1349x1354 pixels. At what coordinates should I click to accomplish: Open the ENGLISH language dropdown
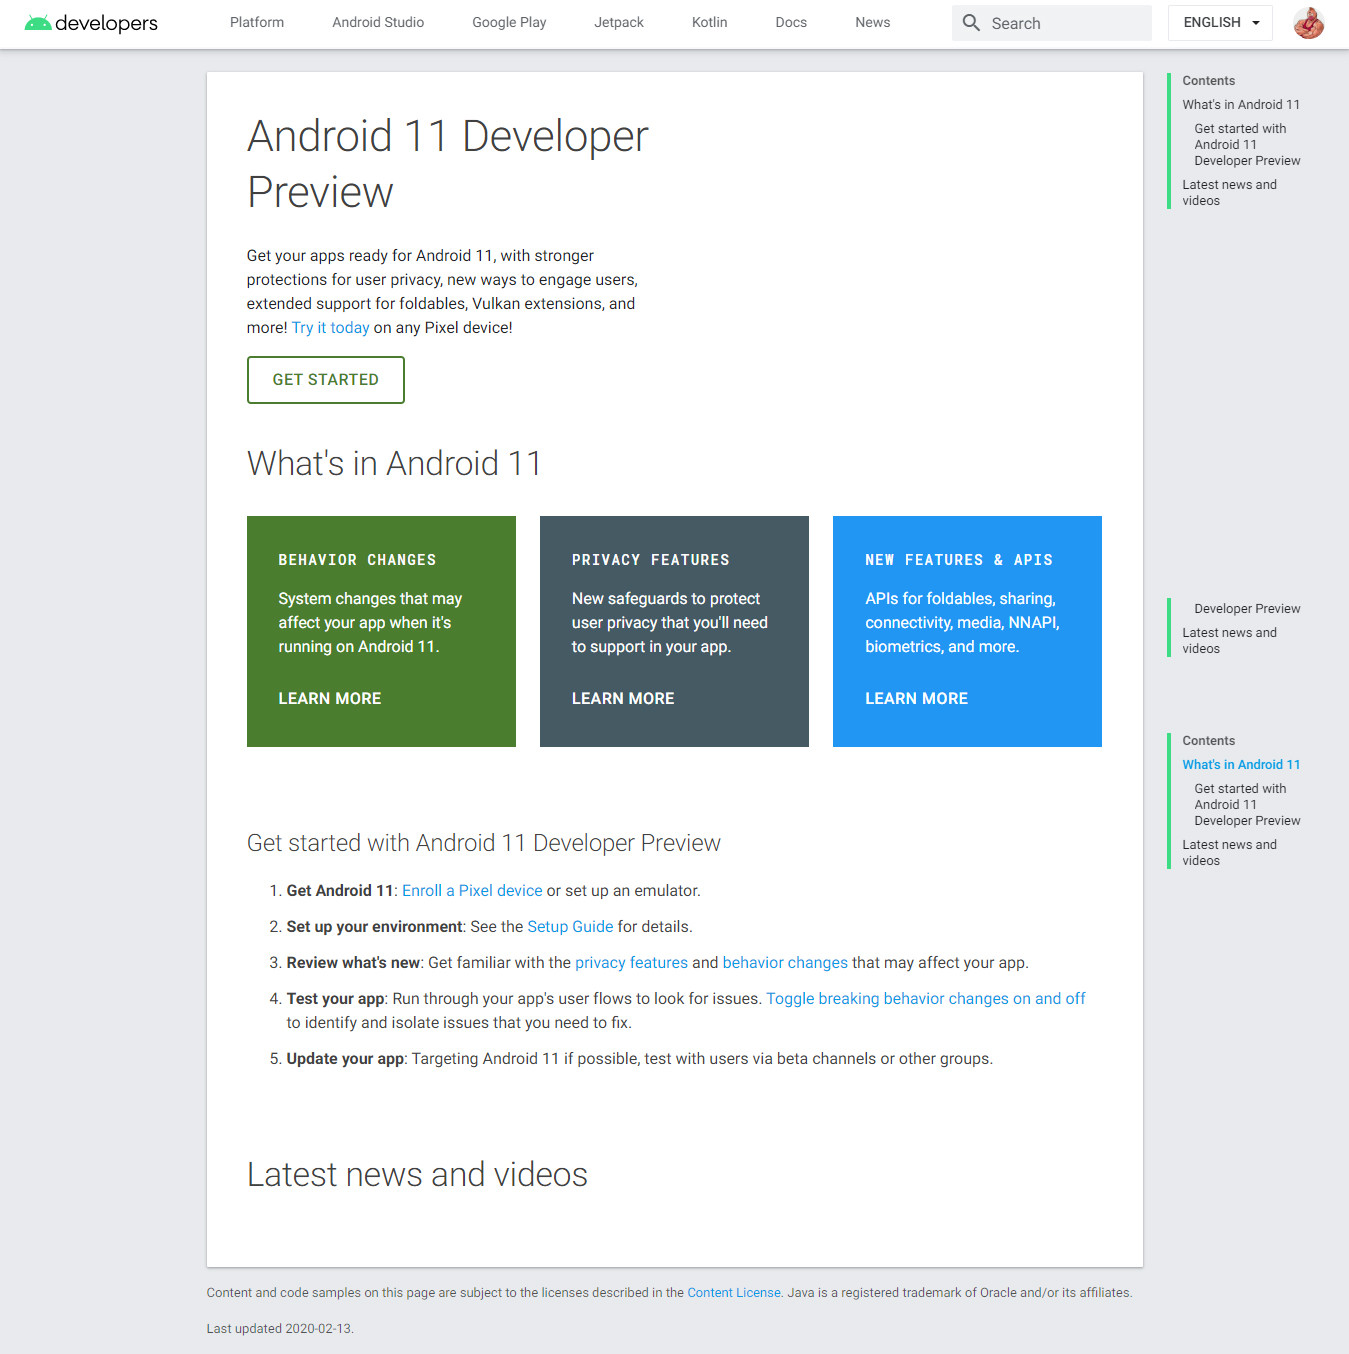tap(1220, 23)
